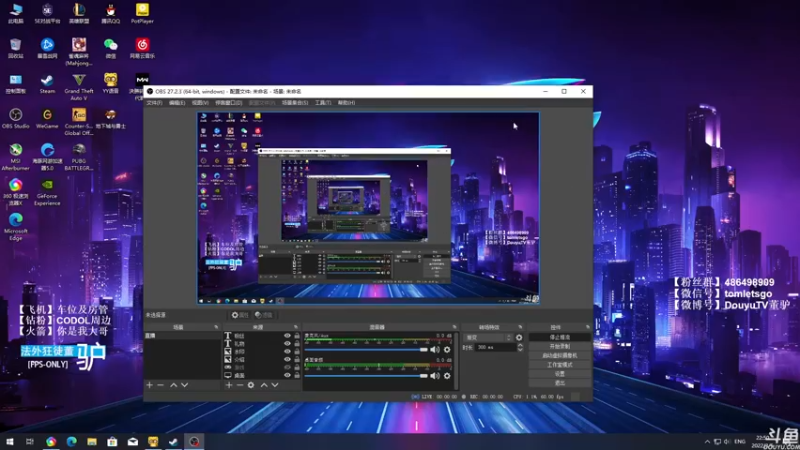Open Microsoft Edge from the taskbar
This screenshot has width=800, height=450.
71,441
